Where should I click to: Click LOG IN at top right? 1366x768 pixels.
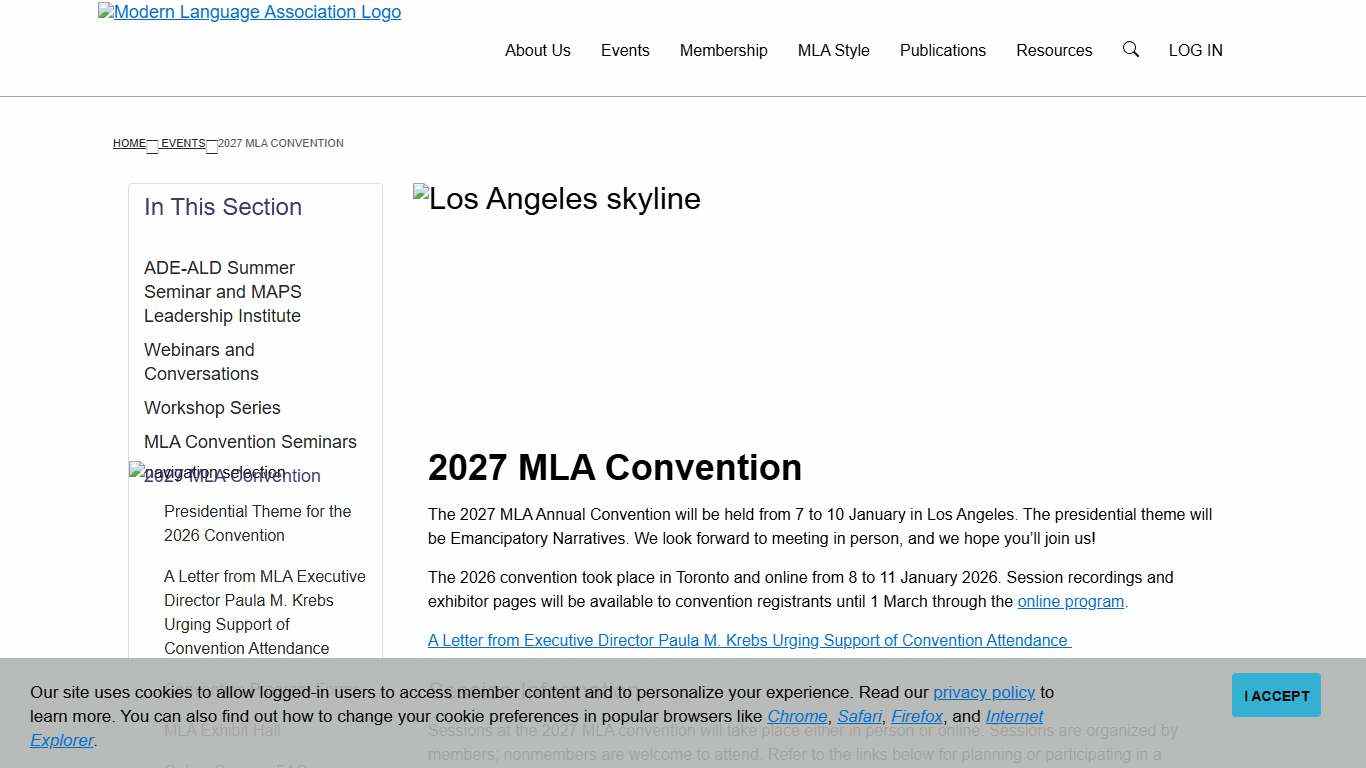(1195, 50)
